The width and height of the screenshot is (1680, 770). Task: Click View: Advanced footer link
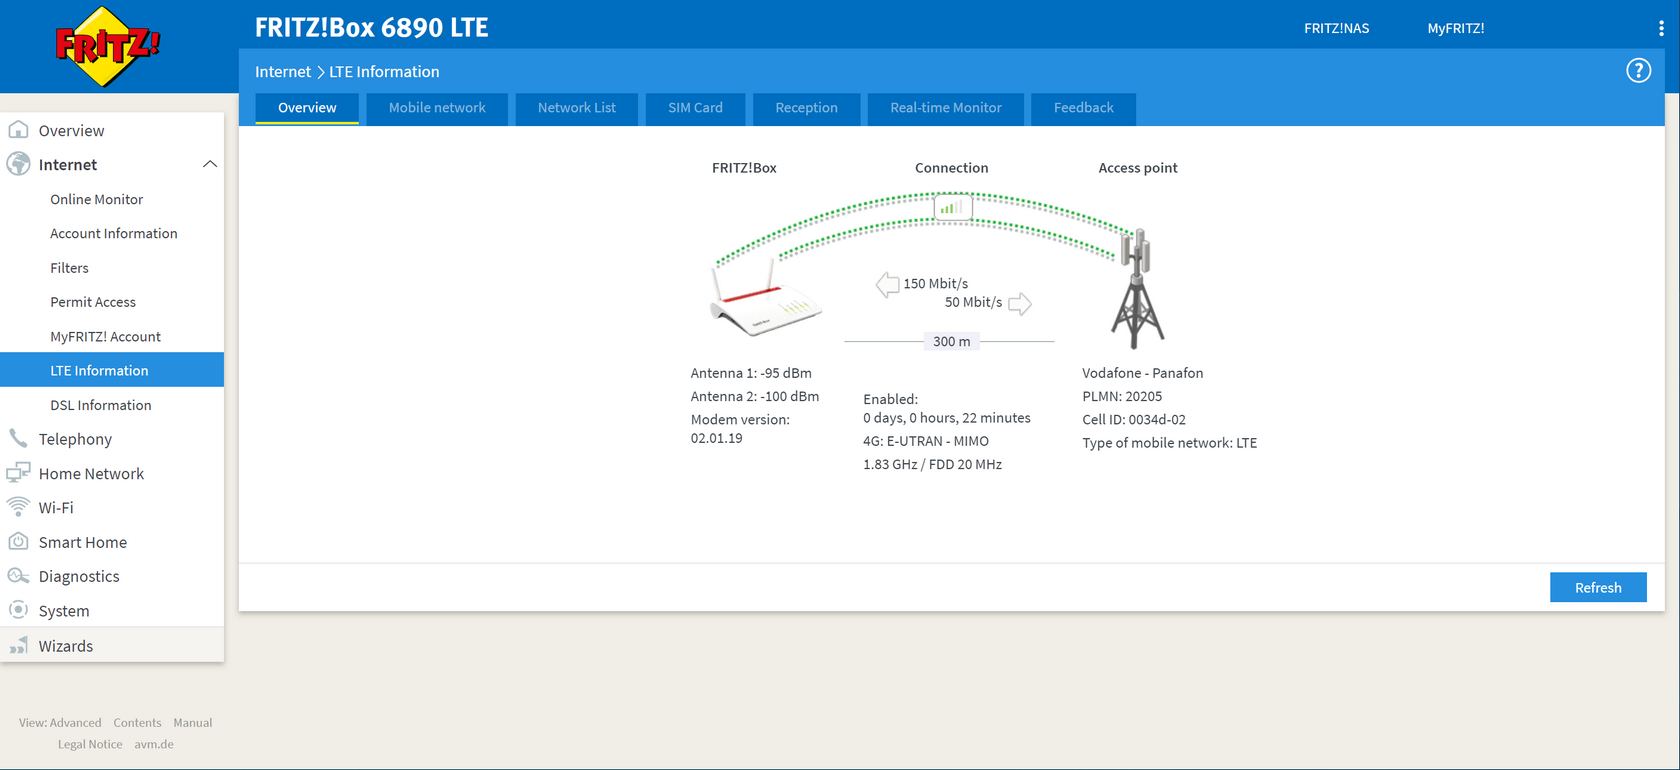pyautogui.click(x=60, y=723)
